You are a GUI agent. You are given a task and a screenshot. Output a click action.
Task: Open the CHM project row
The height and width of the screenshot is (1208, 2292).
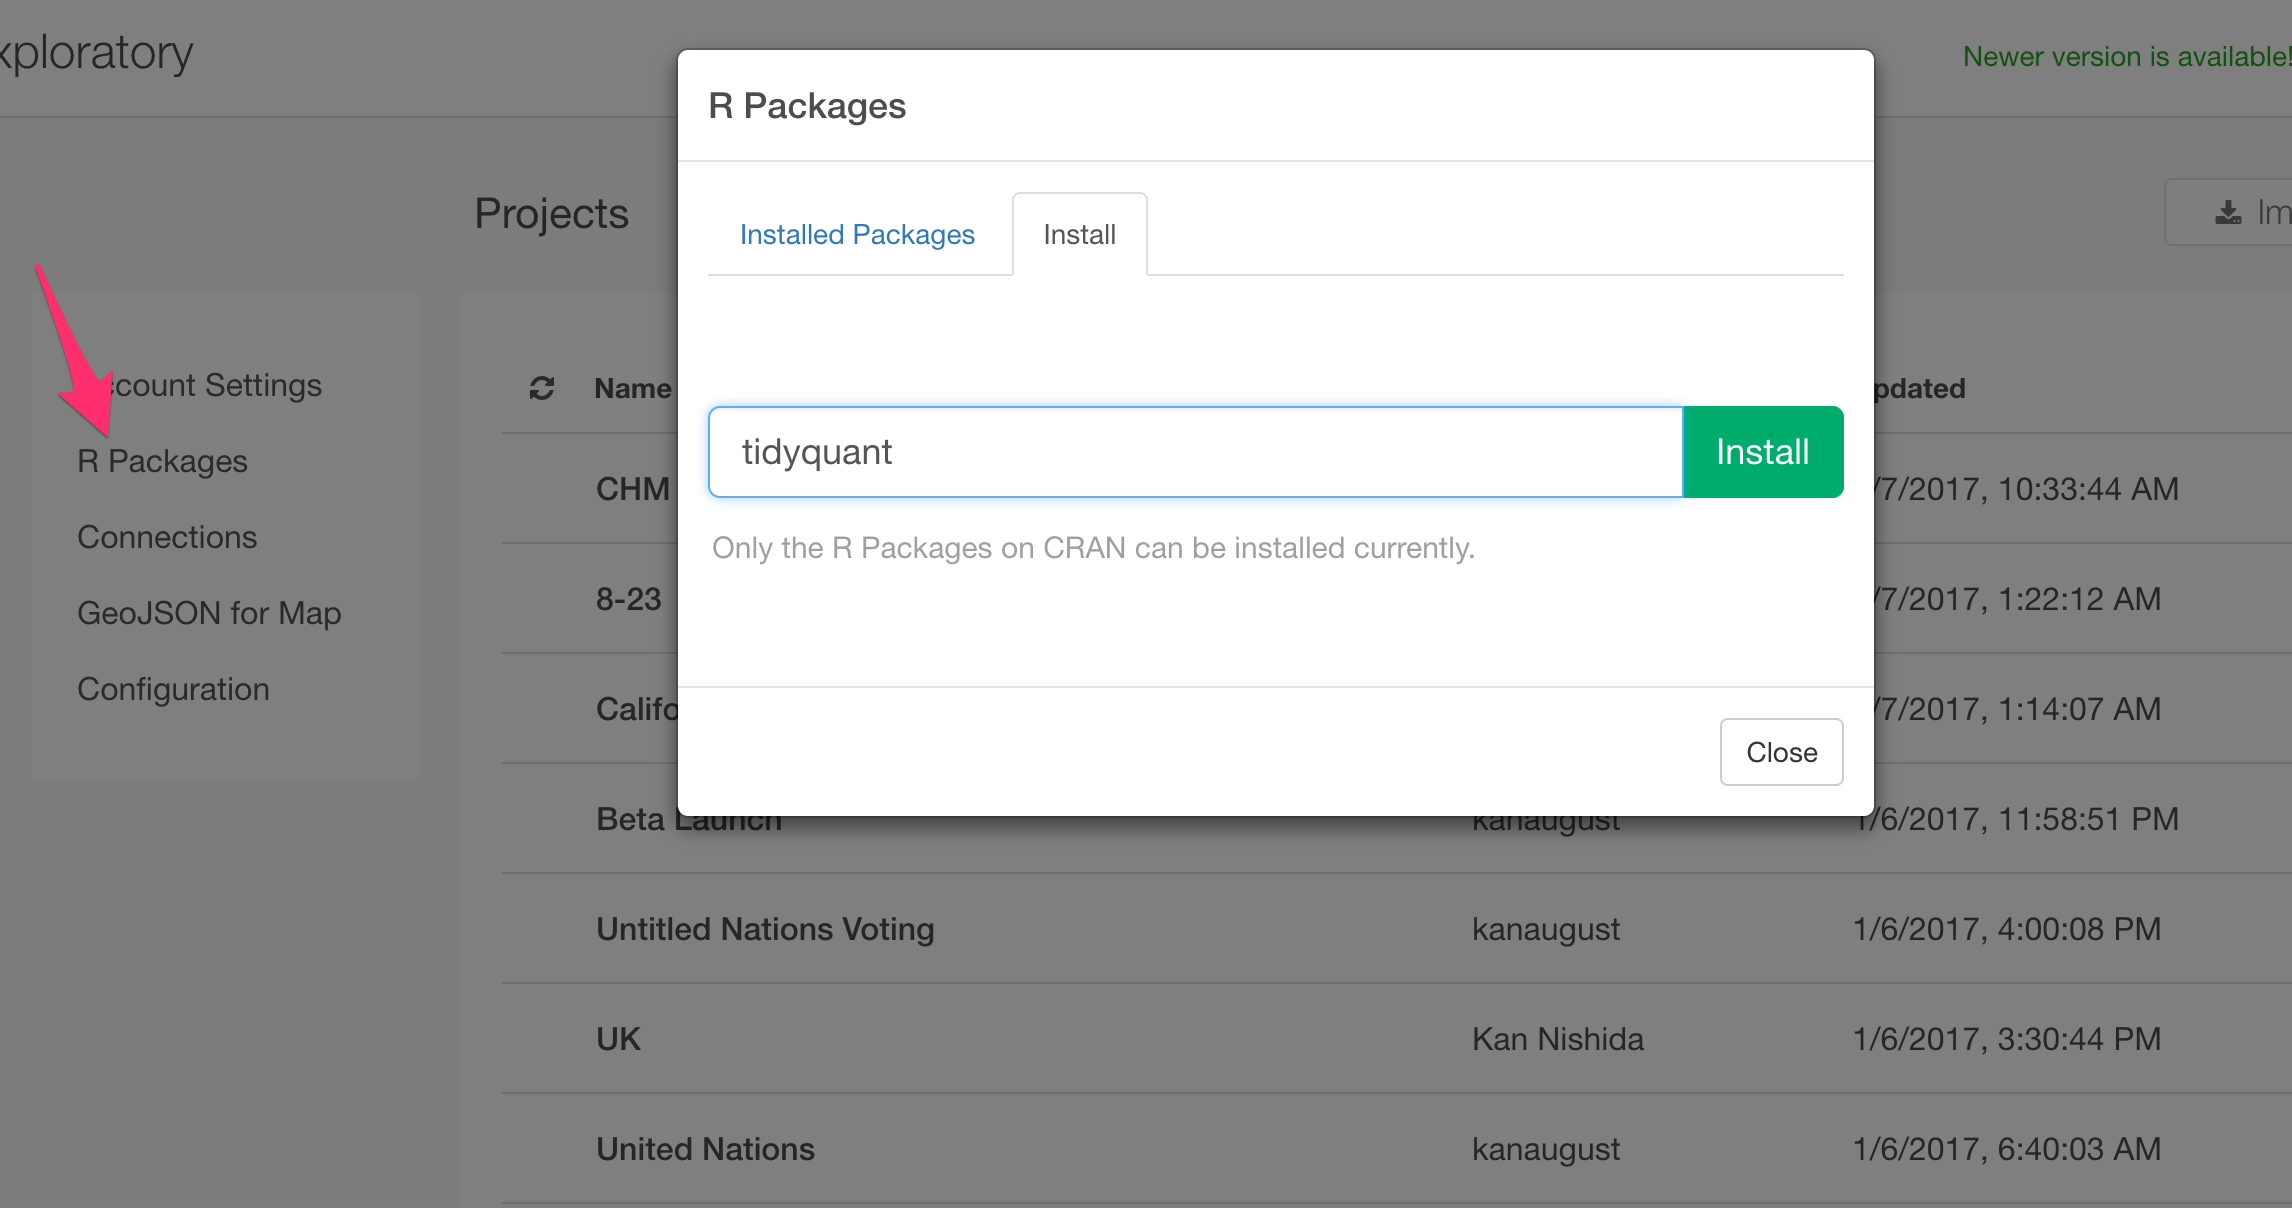coord(632,489)
